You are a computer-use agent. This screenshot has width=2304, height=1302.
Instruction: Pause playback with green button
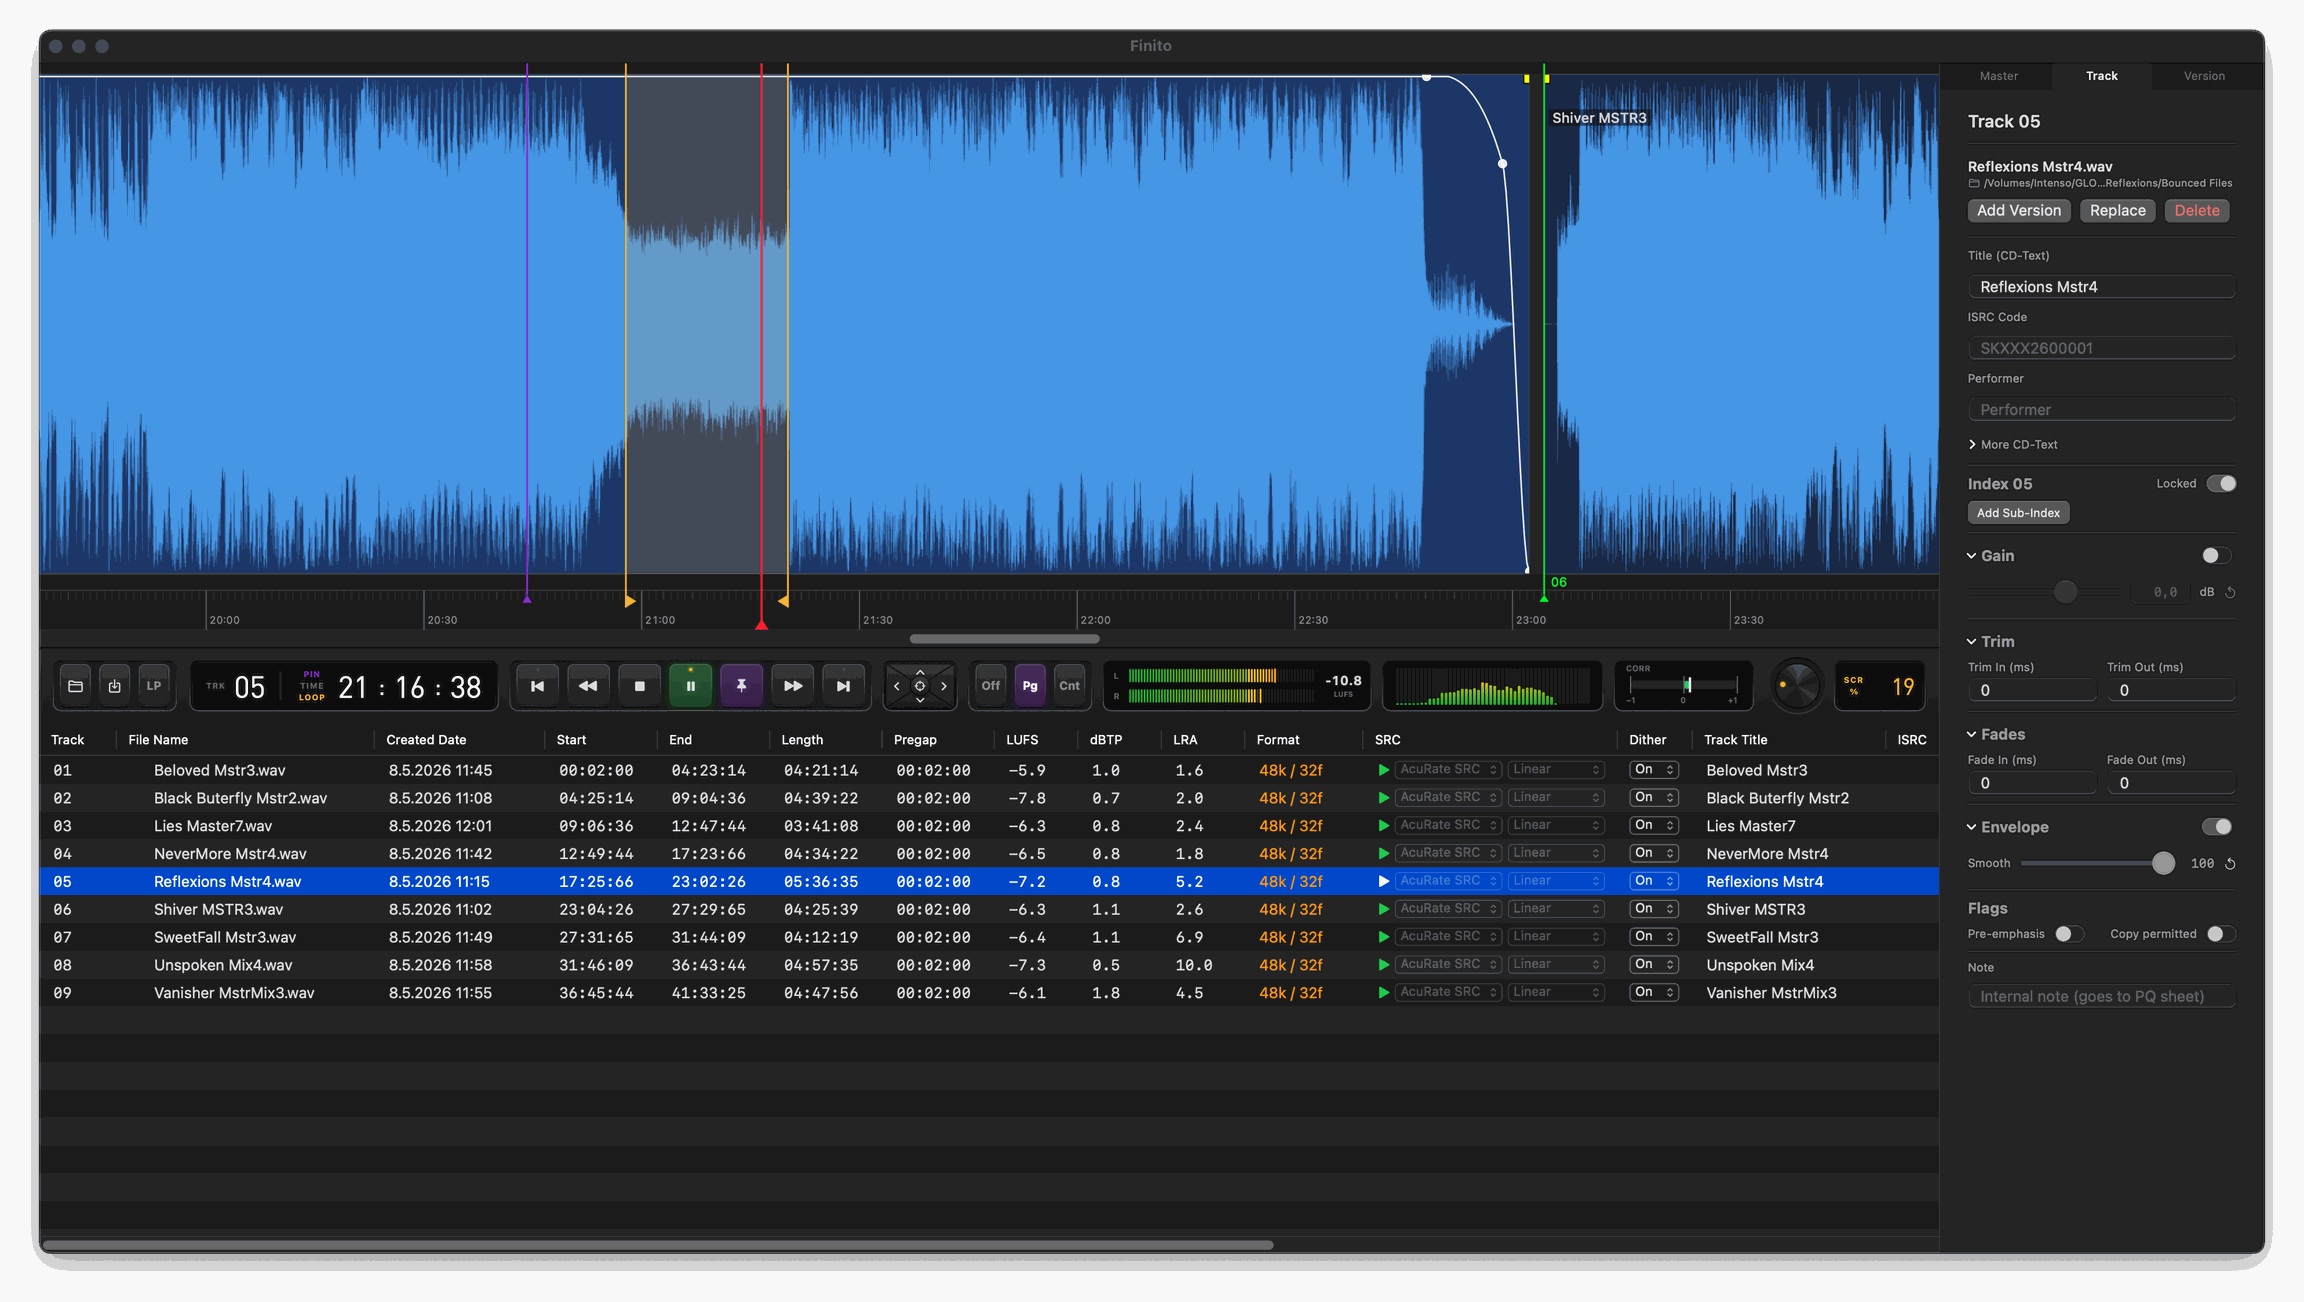coord(690,686)
